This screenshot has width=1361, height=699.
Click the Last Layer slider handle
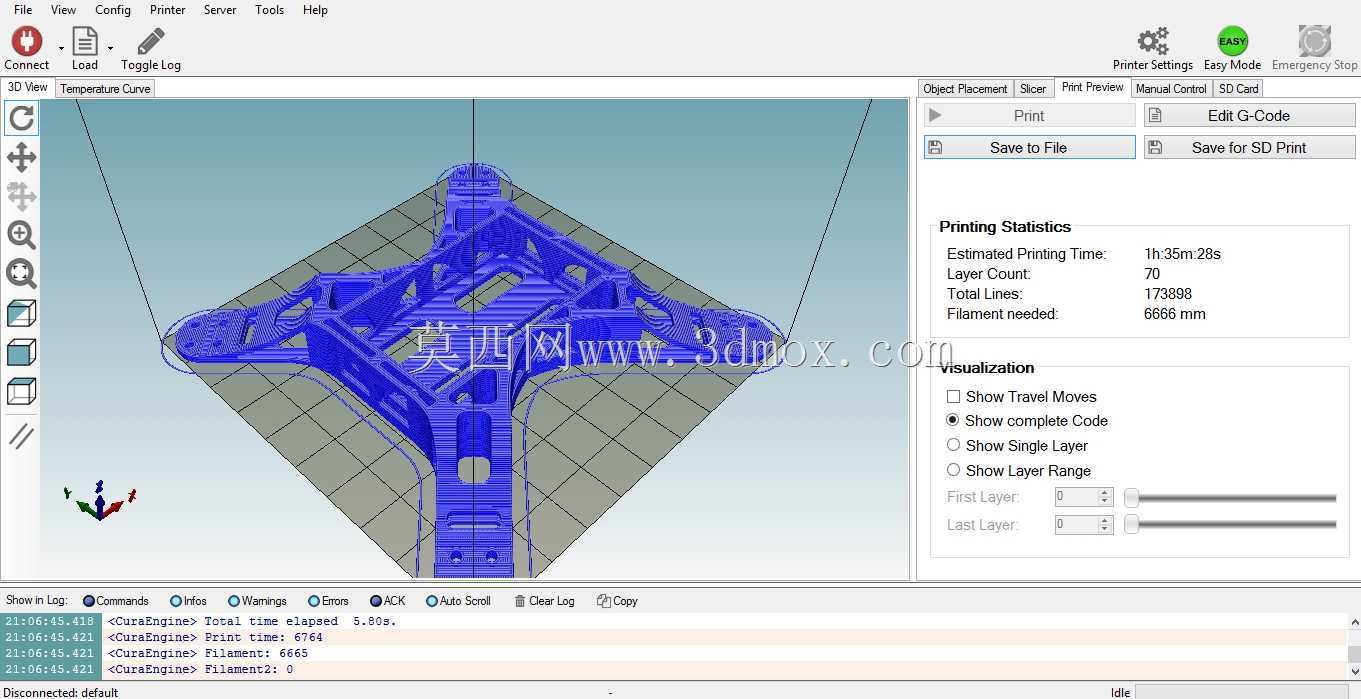tap(1131, 525)
